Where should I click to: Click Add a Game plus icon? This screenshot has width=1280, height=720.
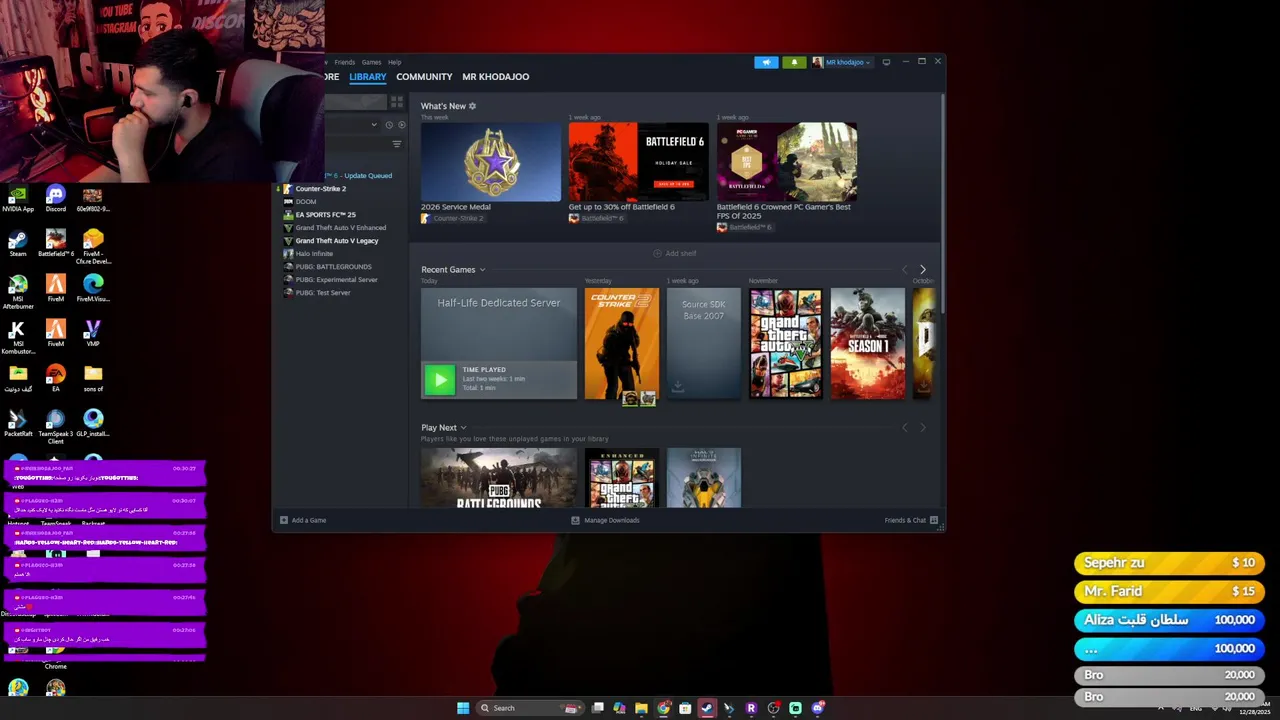click(284, 520)
